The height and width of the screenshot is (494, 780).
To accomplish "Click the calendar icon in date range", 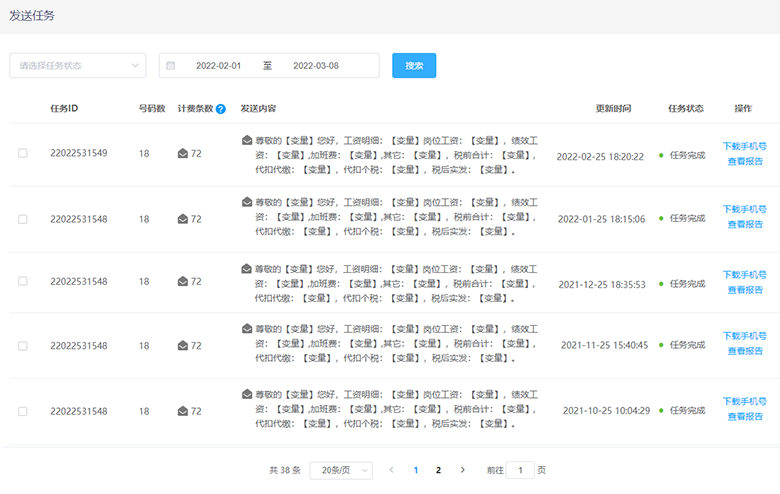I will coord(171,66).
